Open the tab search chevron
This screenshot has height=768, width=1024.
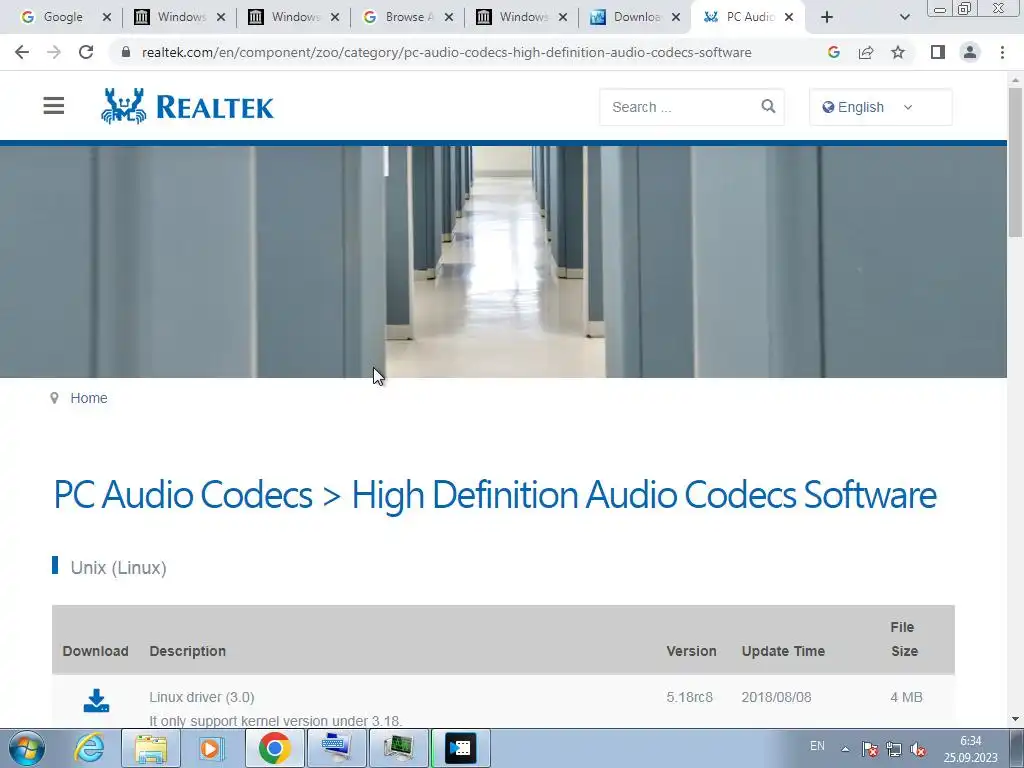[x=904, y=17]
